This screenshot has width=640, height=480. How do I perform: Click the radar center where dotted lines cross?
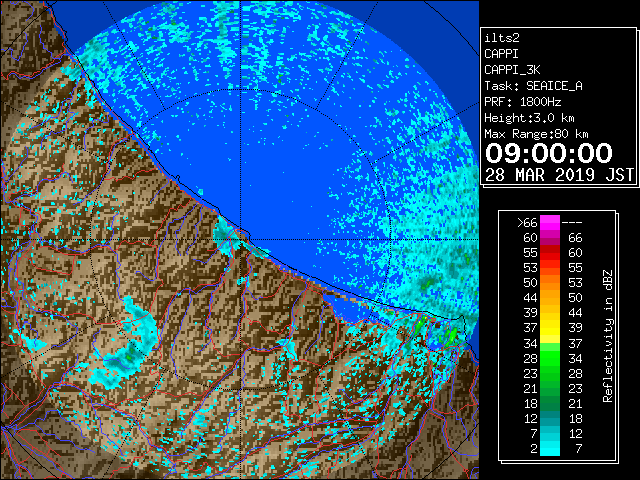[240, 239]
